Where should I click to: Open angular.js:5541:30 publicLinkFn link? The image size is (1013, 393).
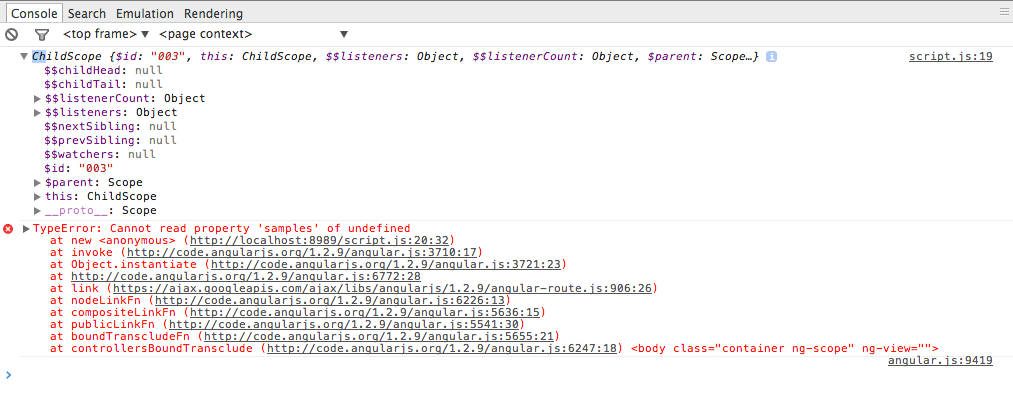pyautogui.click(x=344, y=324)
